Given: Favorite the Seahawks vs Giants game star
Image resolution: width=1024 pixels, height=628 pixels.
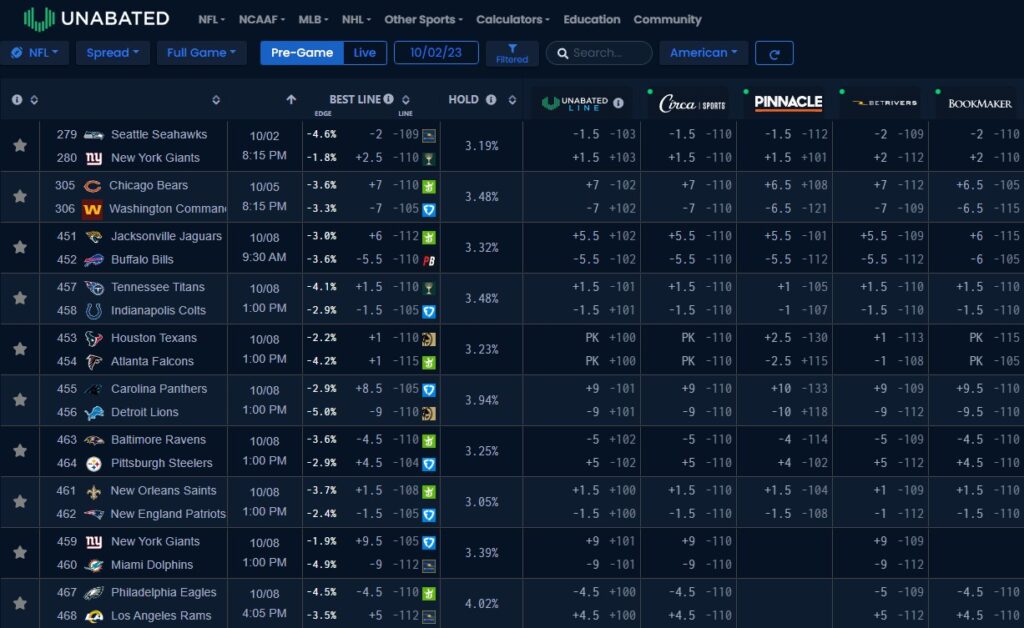Looking at the screenshot, I should (20, 146).
